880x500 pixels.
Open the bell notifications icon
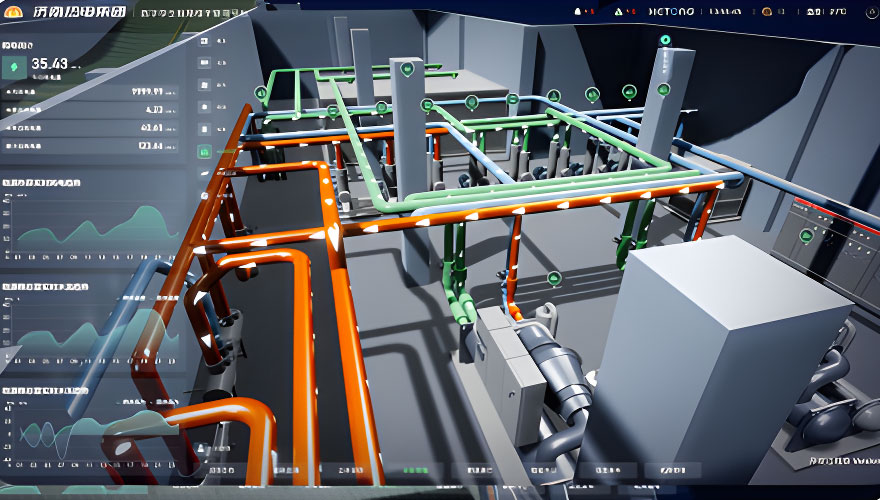(578, 11)
